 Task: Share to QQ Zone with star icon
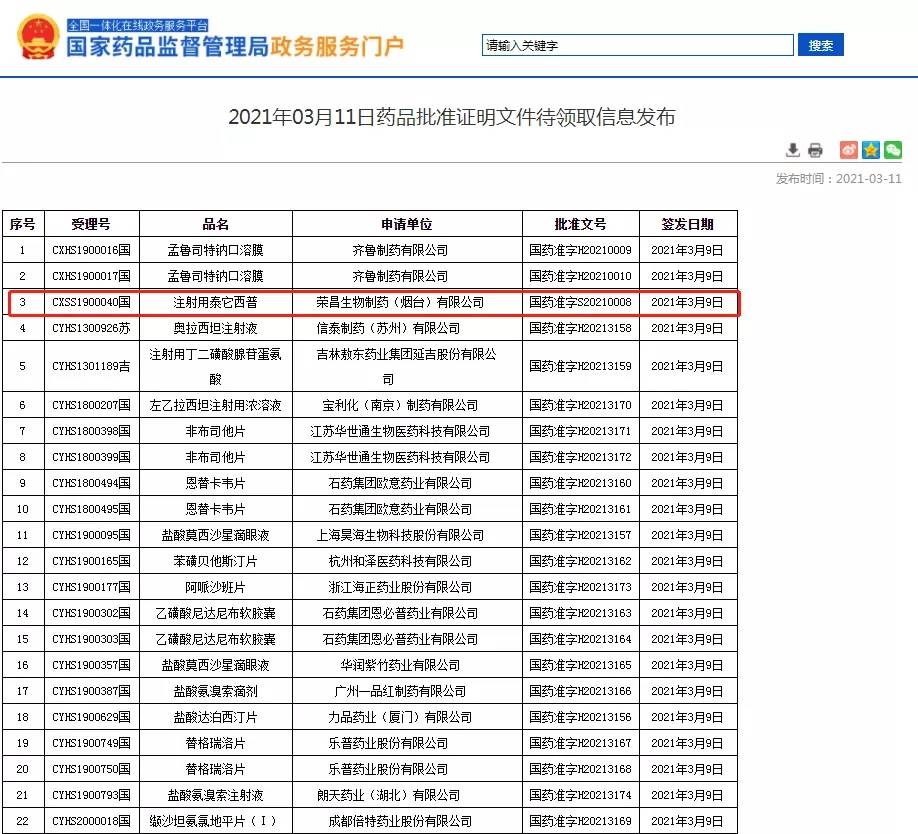[x=871, y=150]
